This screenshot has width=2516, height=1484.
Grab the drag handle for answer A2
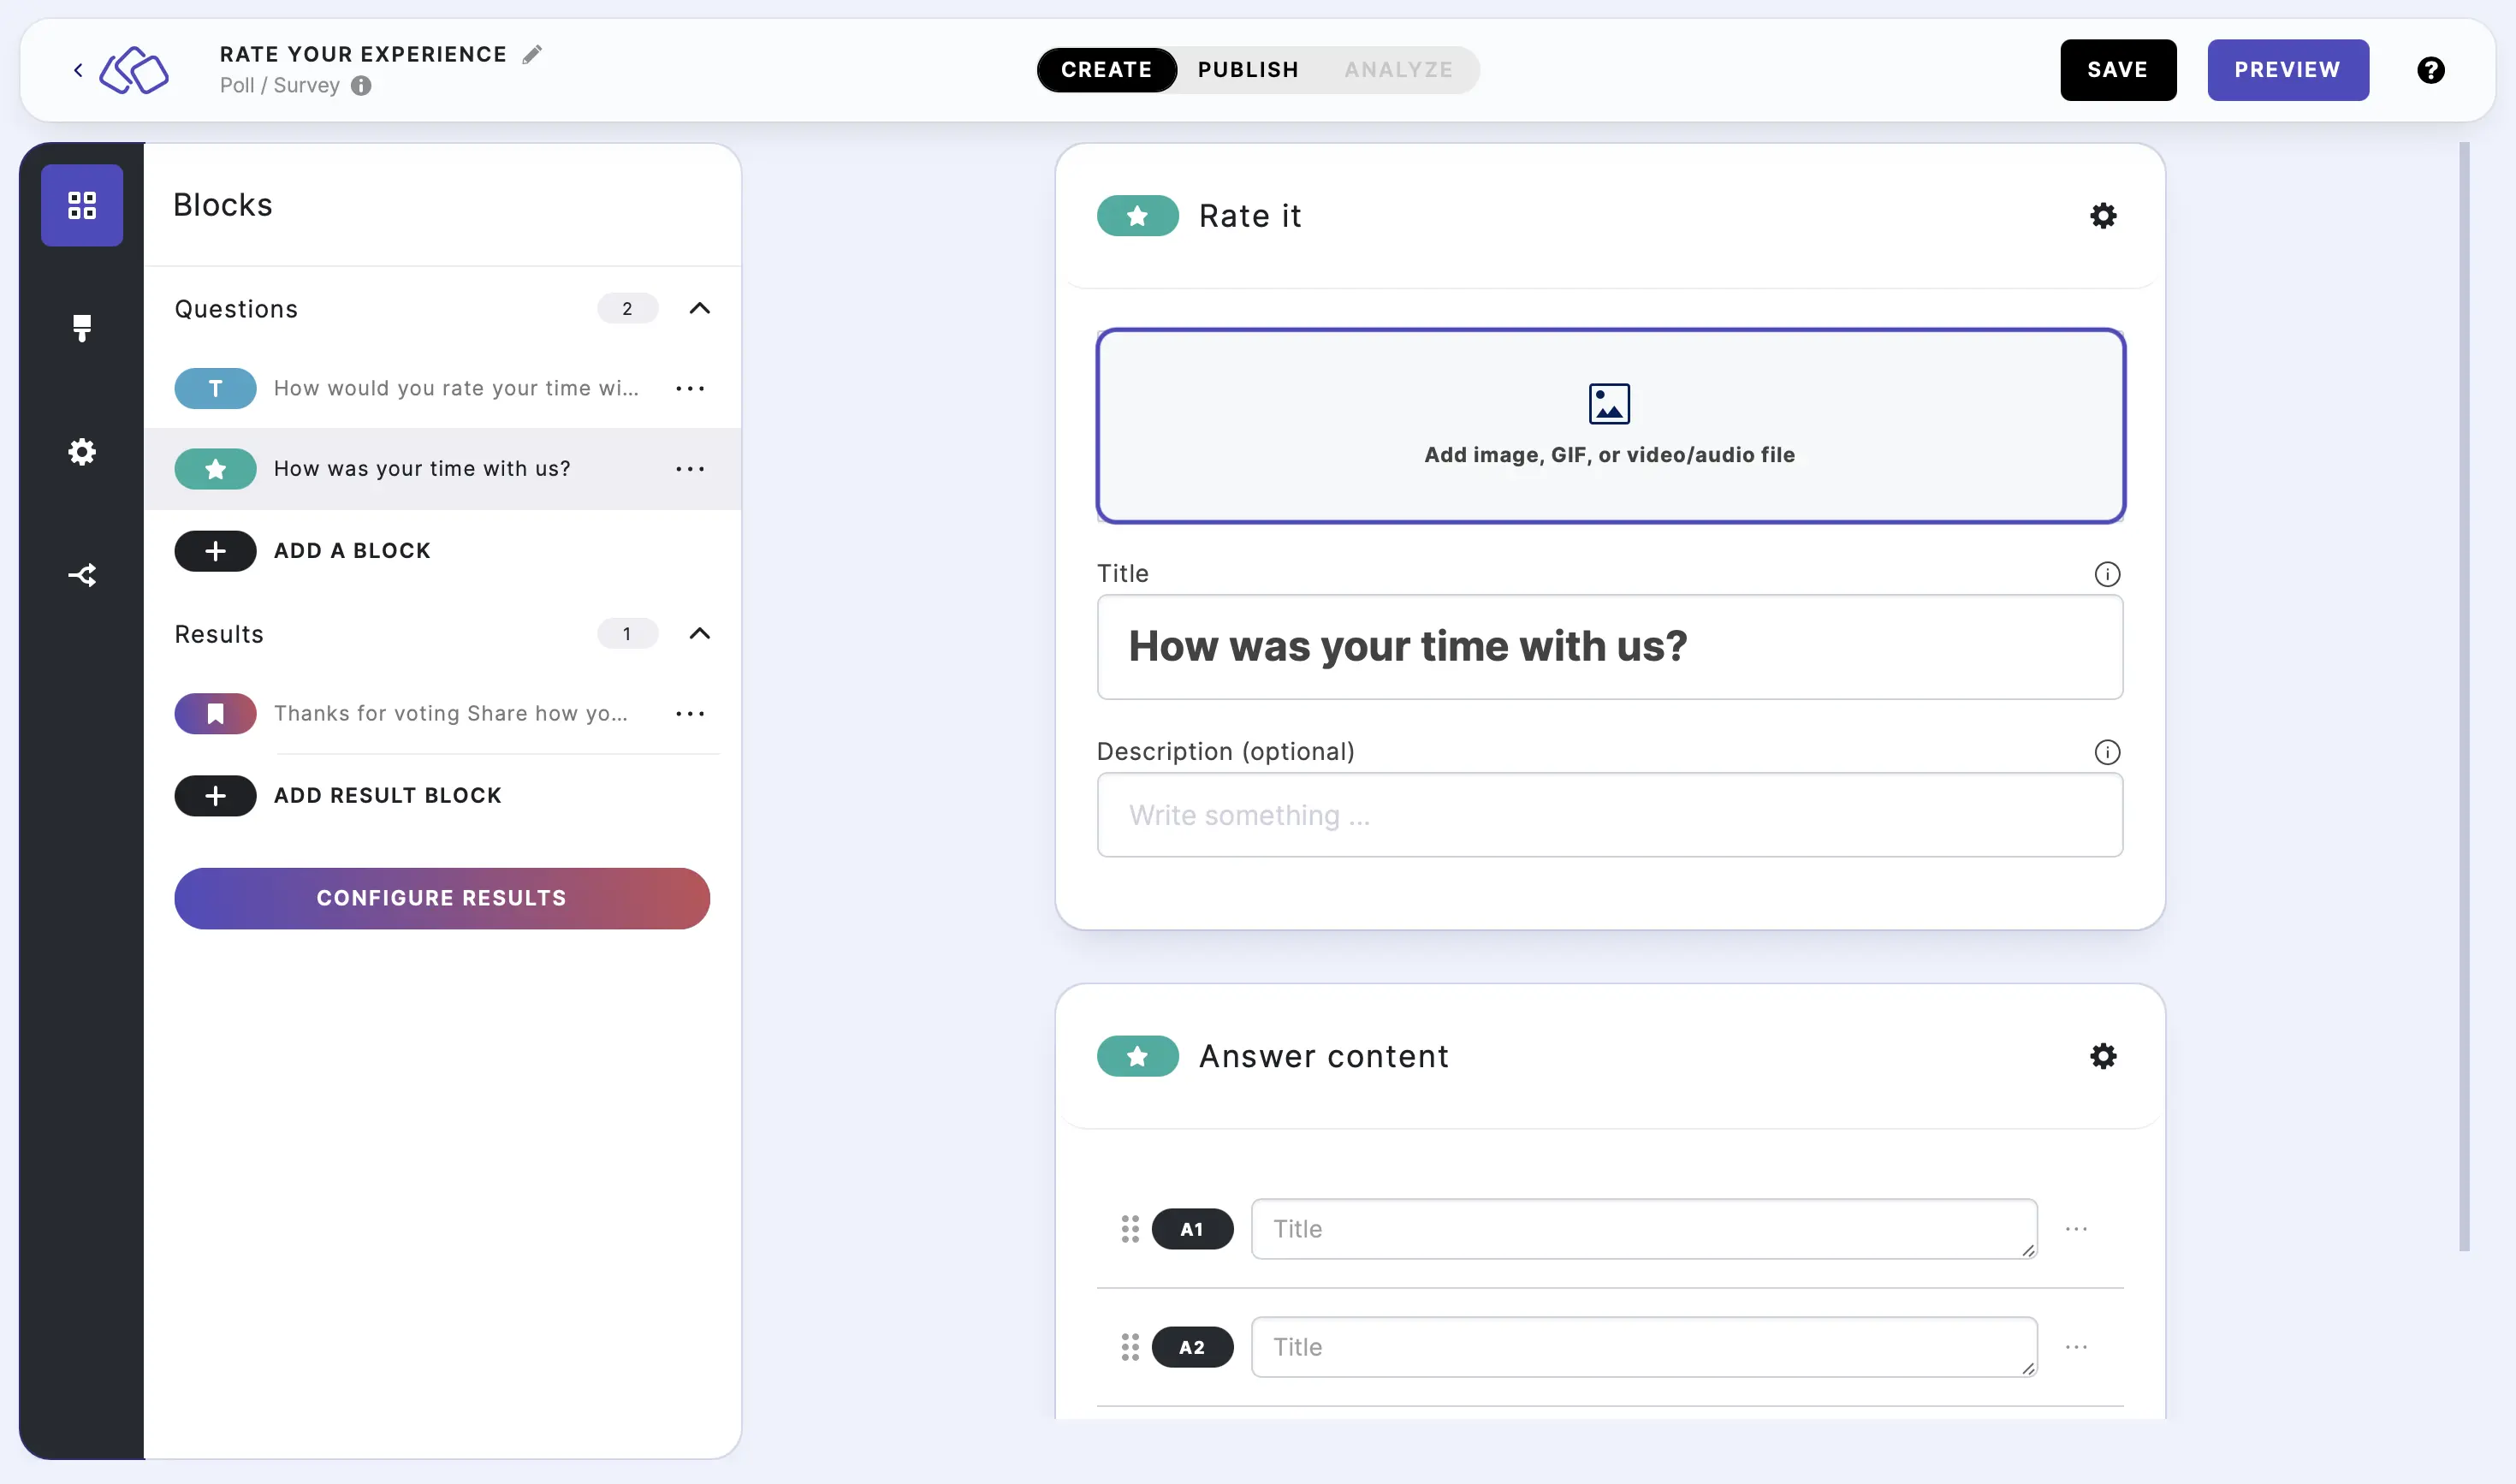[x=1130, y=1347]
